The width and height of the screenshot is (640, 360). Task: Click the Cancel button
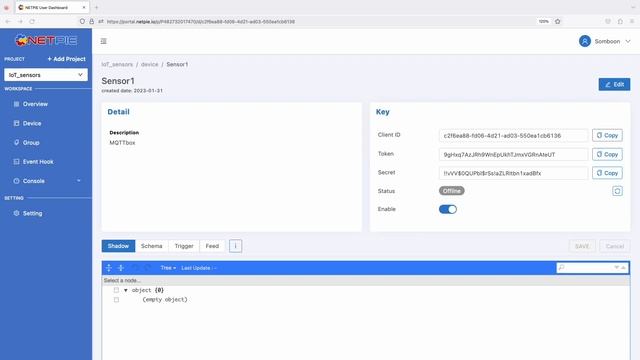click(615, 246)
